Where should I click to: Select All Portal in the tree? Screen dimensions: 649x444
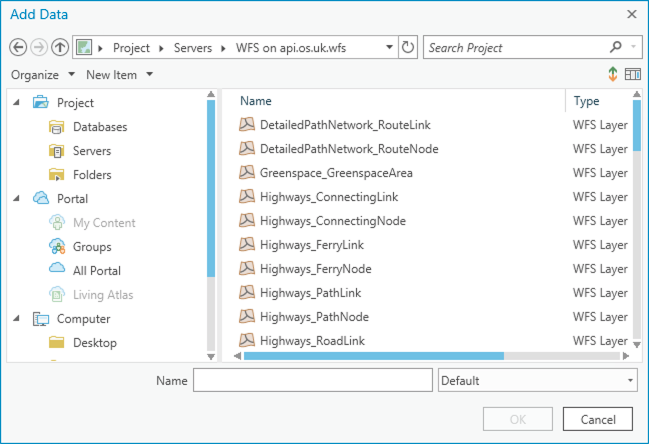[97, 271]
